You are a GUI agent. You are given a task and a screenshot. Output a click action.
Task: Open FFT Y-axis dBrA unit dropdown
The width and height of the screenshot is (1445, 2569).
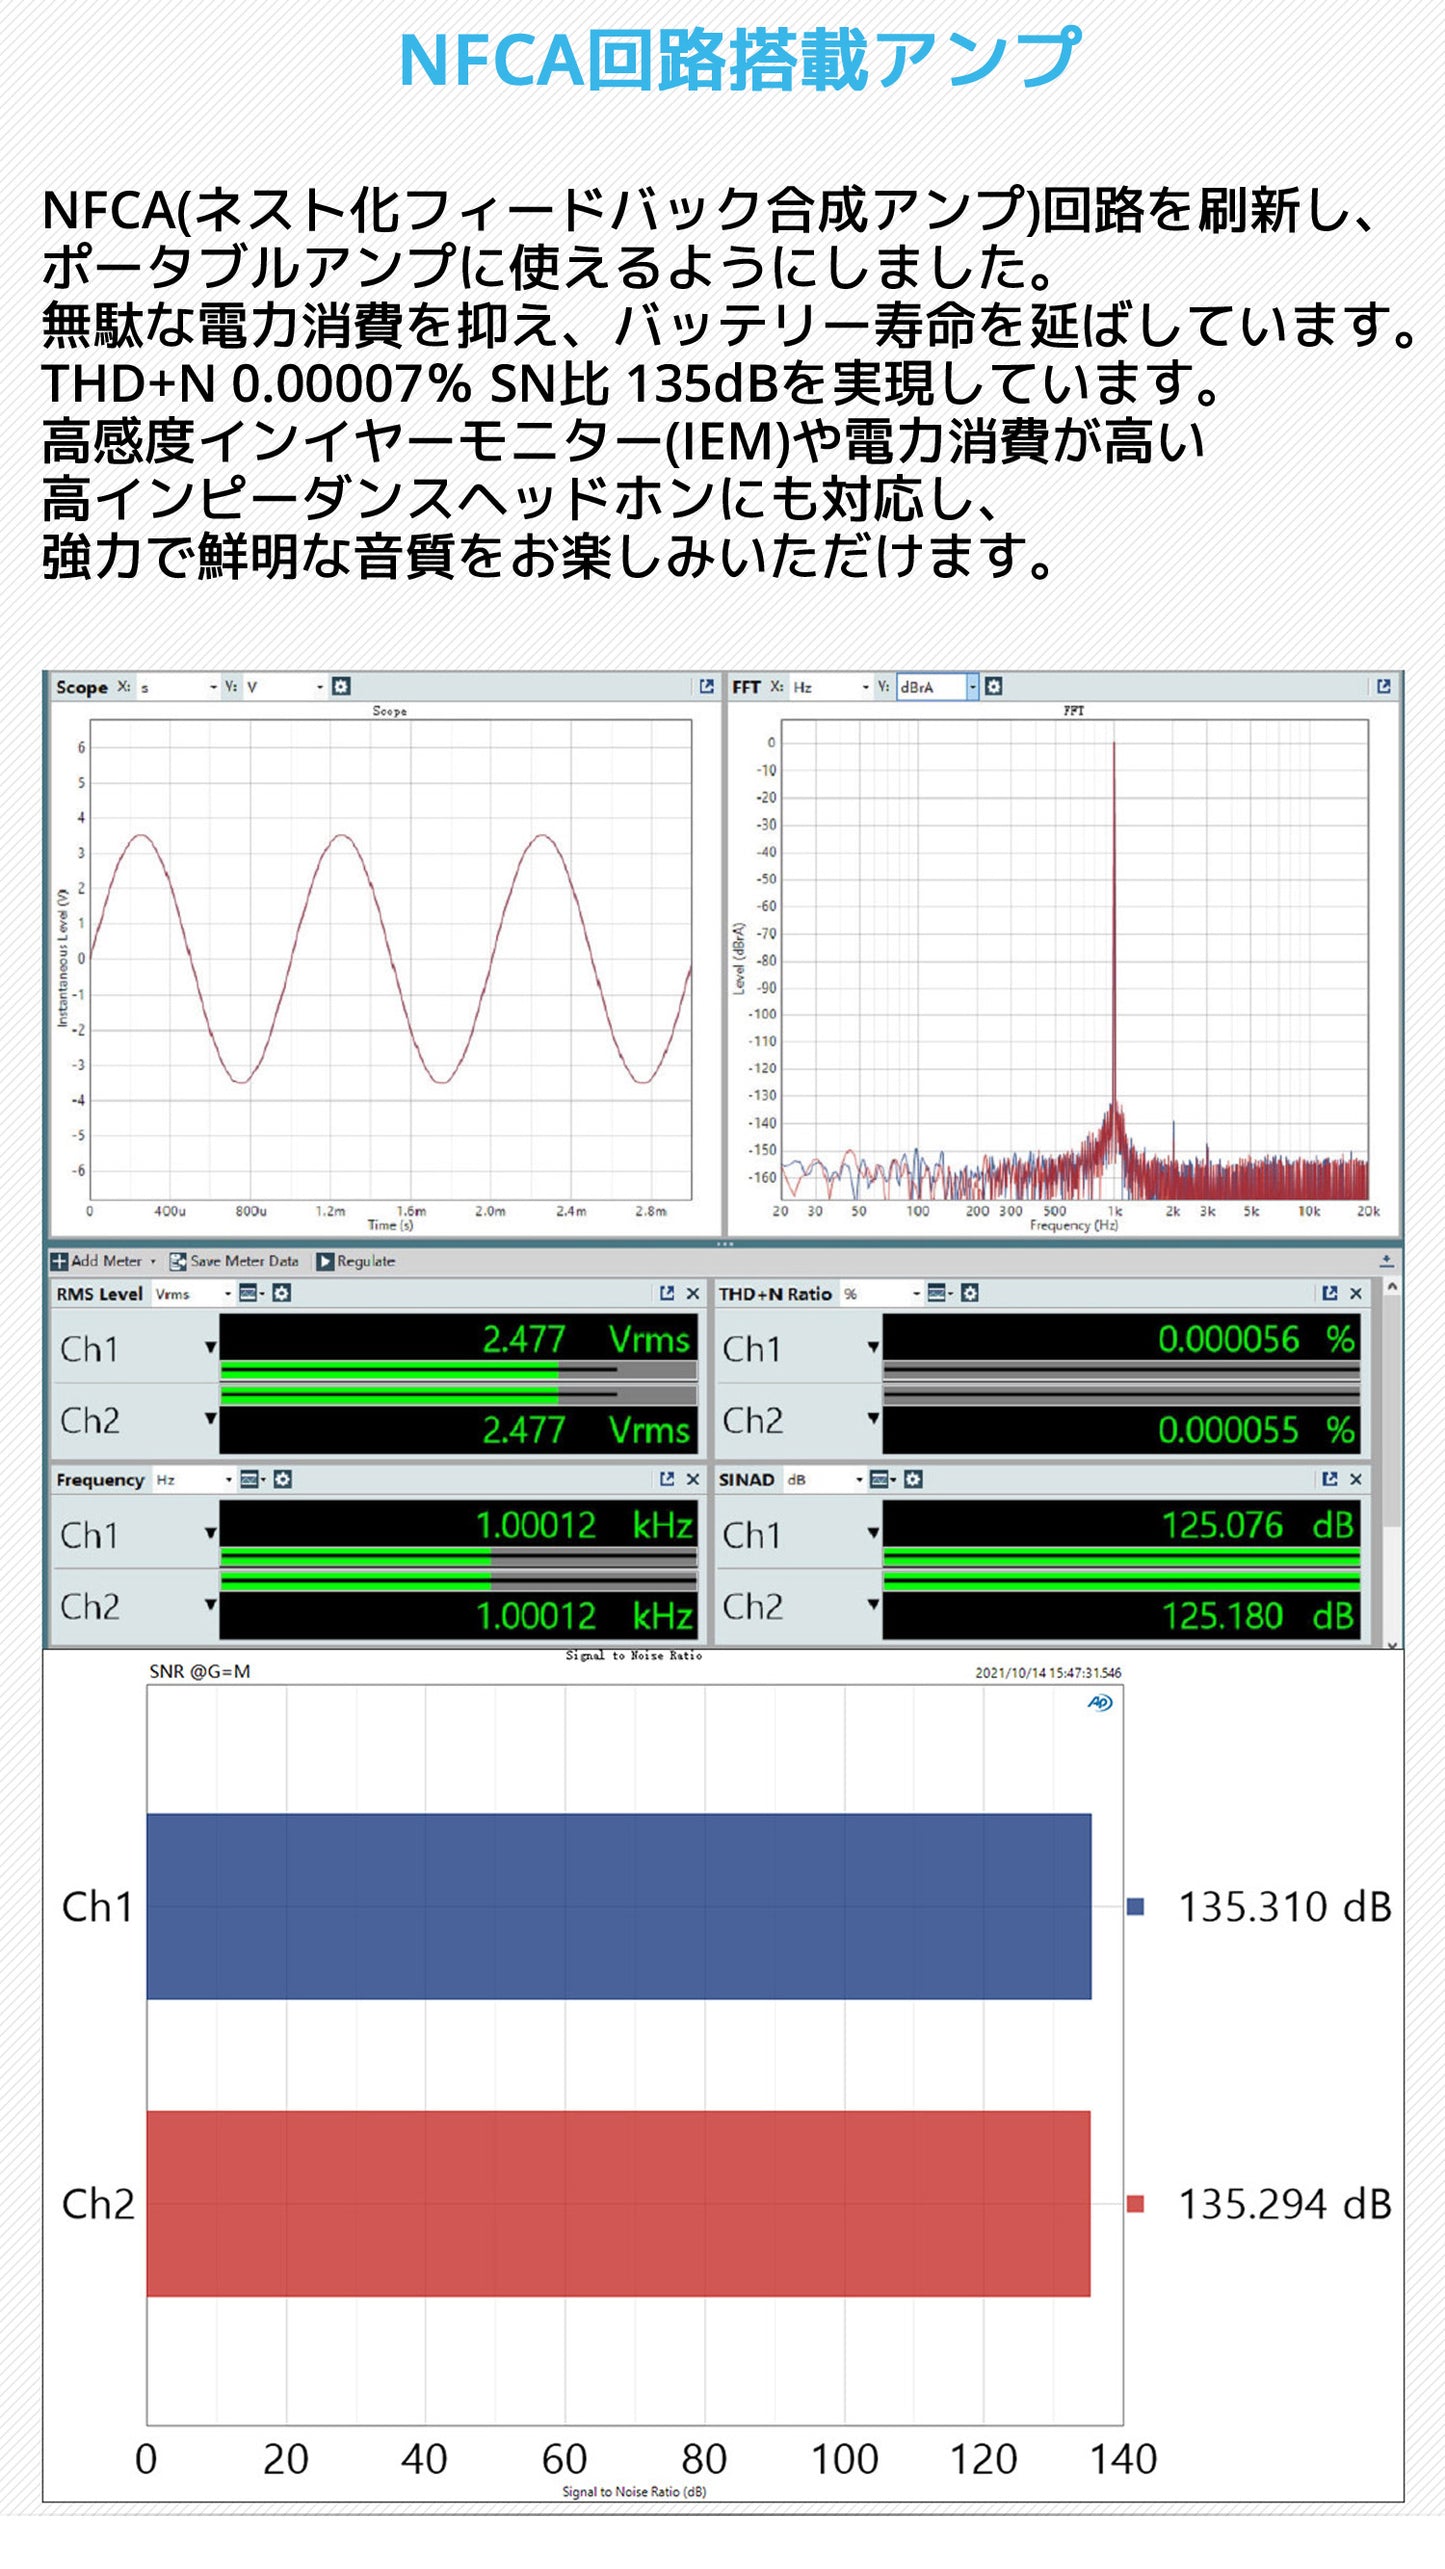coord(971,687)
